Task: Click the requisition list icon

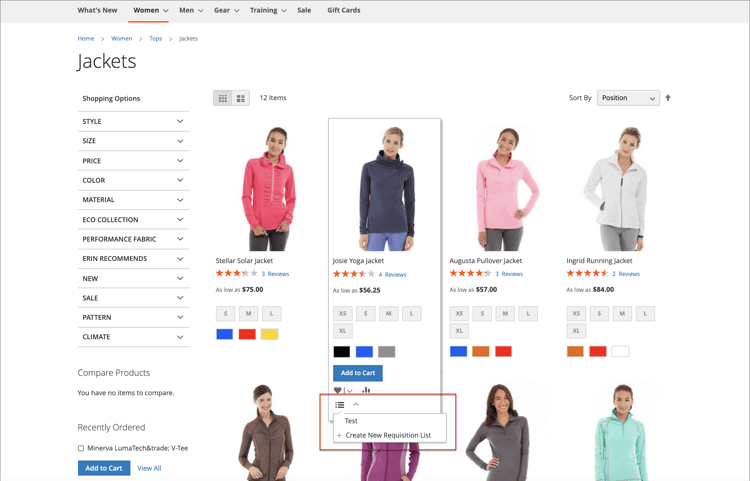Action: (x=340, y=404)
